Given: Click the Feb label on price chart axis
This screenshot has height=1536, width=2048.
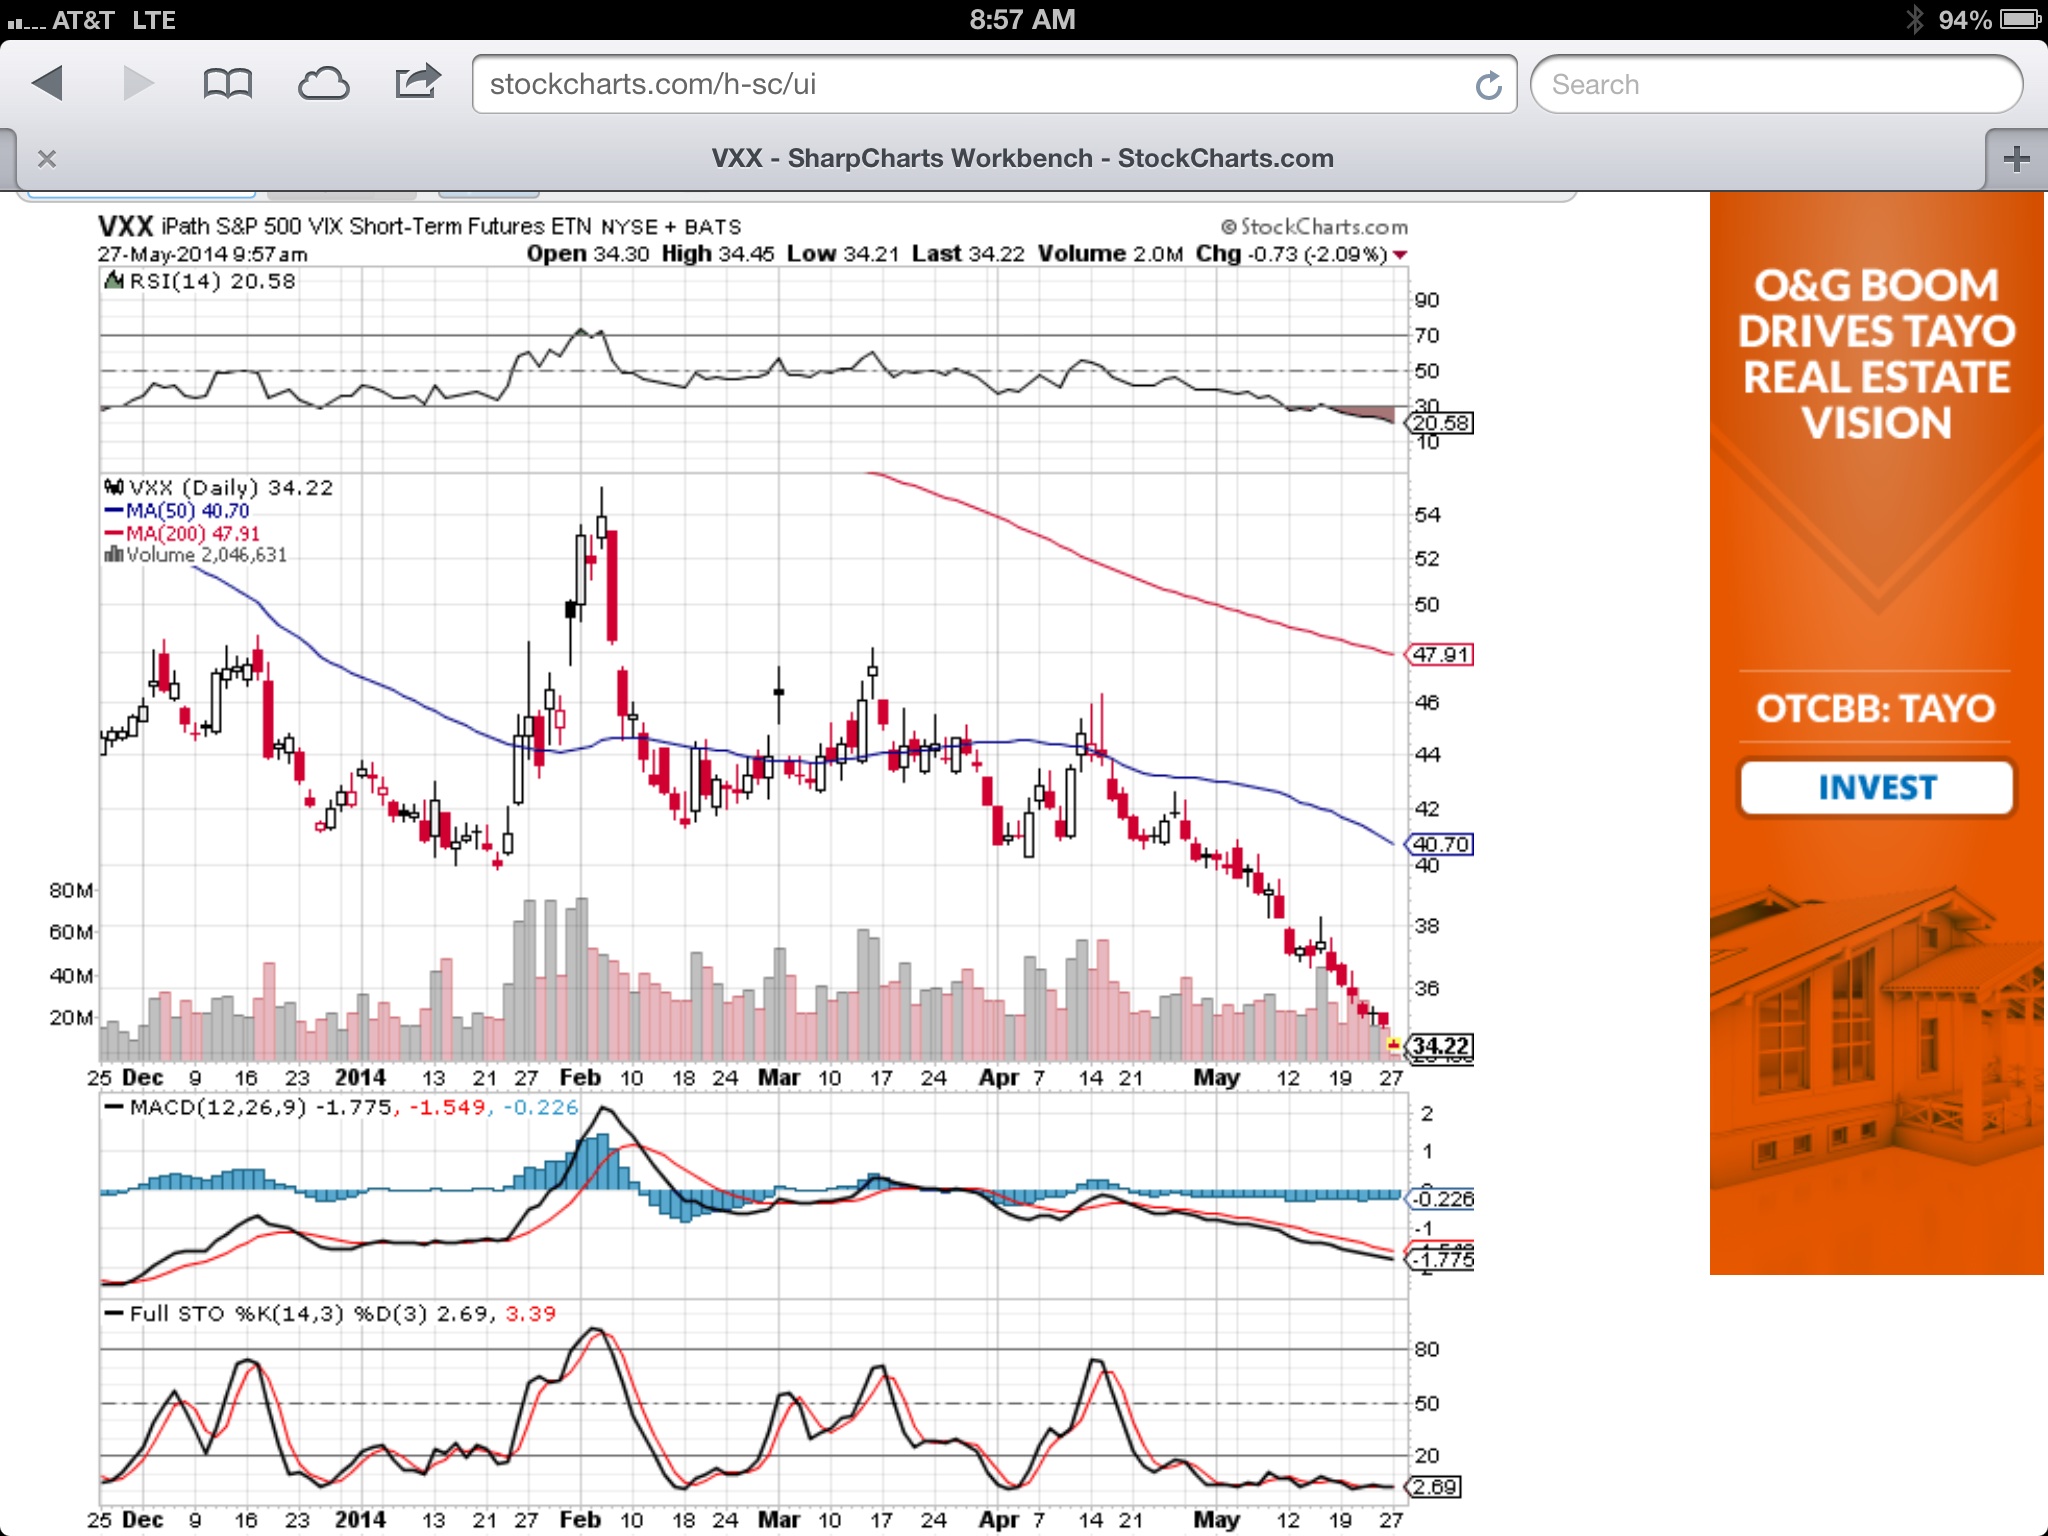Looking at the screenshot, I should [x=580, y=1077].
